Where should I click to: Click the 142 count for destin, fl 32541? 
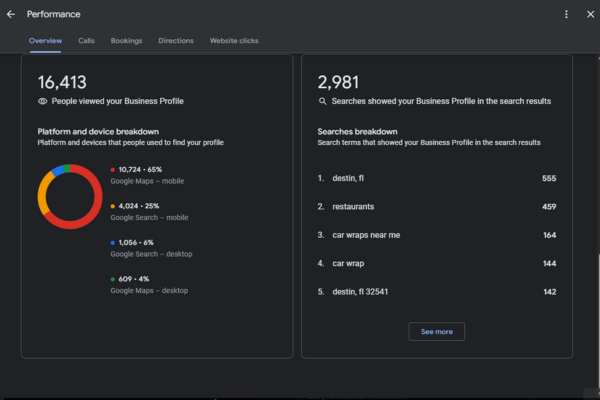point(550,292)
